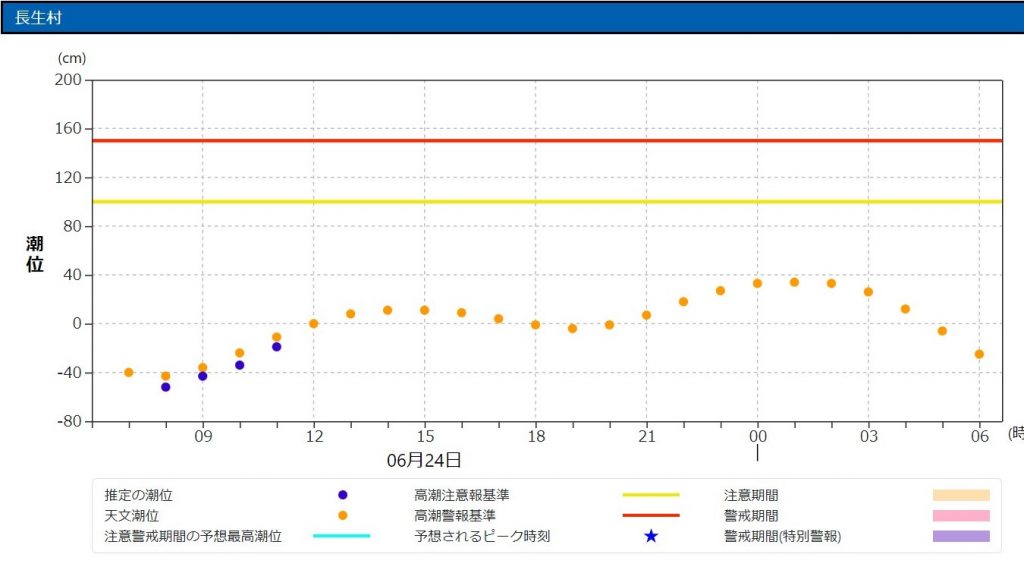Screen dimensions: 1024x570
Task: Click the 06 hour axis label at right
Action: click(980, 436)
